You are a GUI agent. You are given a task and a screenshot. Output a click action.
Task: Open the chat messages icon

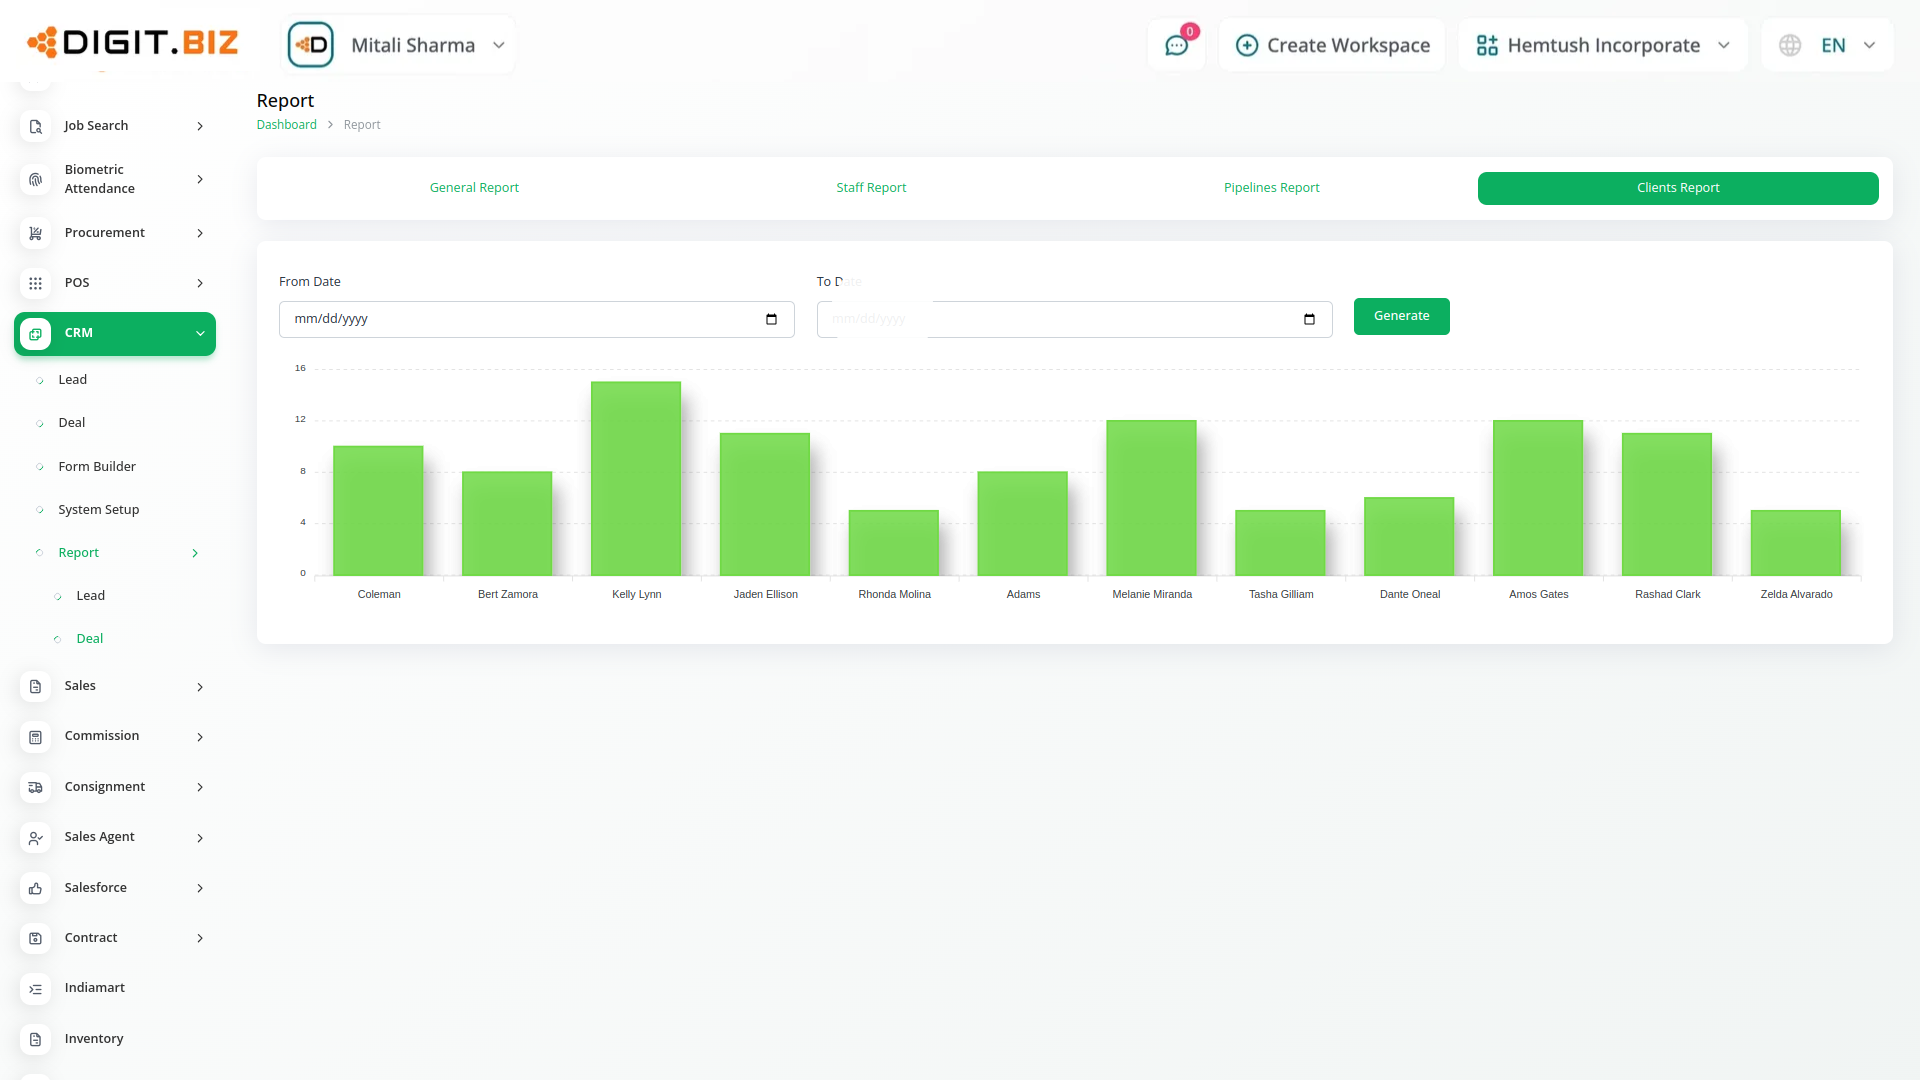[x=1176, y=46]
